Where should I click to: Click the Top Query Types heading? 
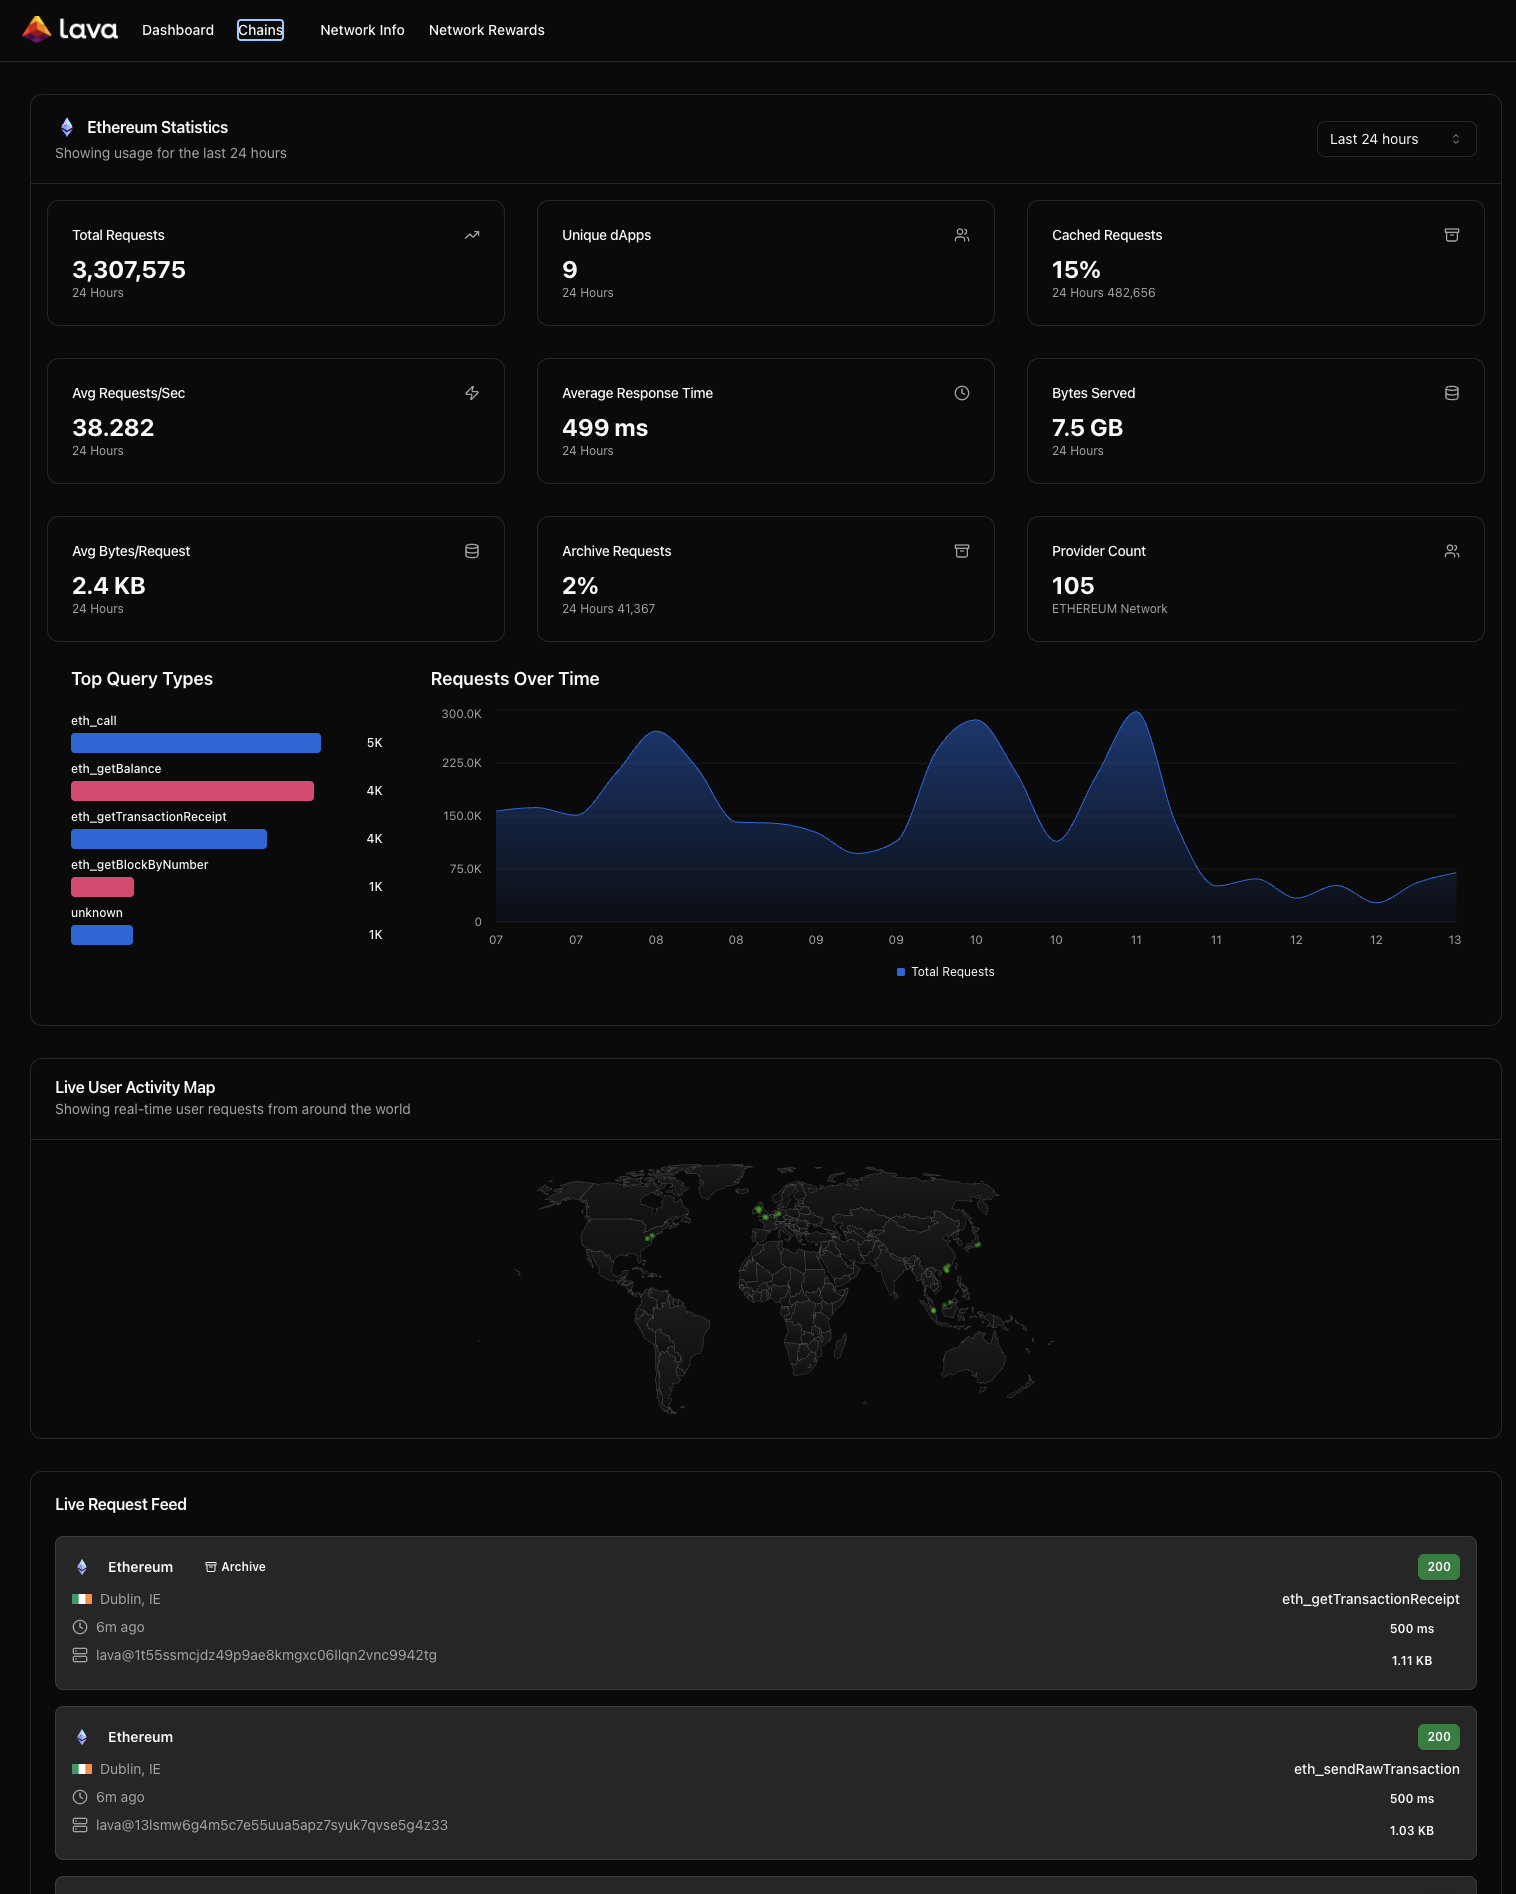(142, 679)
